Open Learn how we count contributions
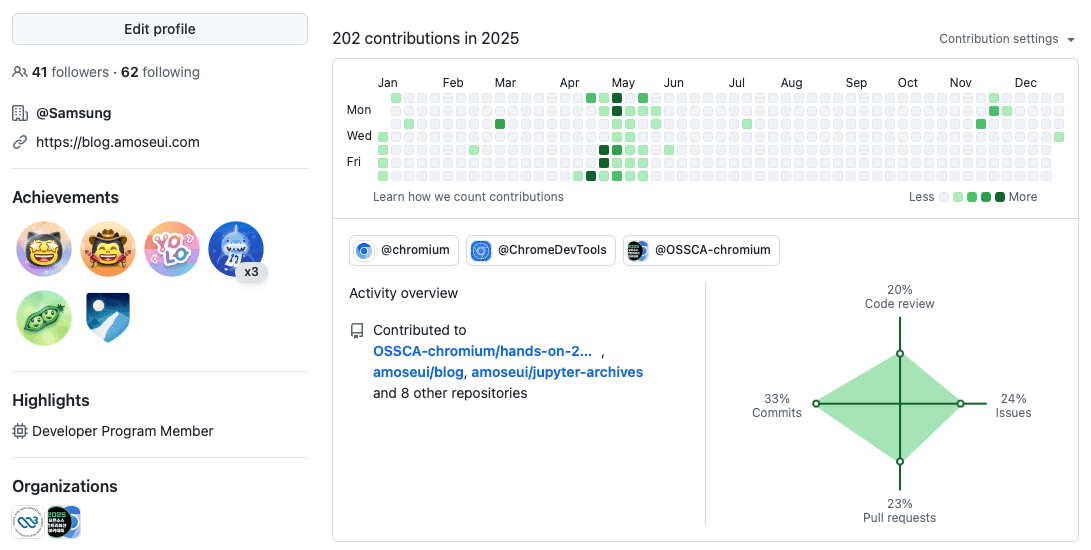This screenshot has width=1091, height=550. (468, 197)
